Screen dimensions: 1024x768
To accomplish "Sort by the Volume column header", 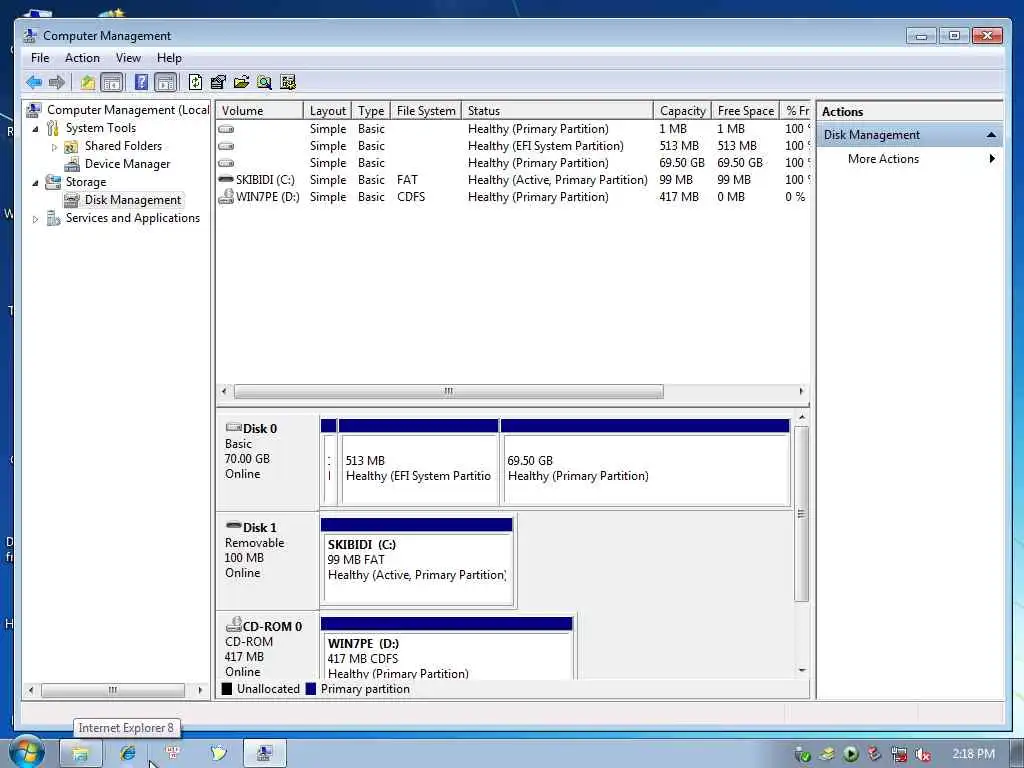I will pos(260,110).
